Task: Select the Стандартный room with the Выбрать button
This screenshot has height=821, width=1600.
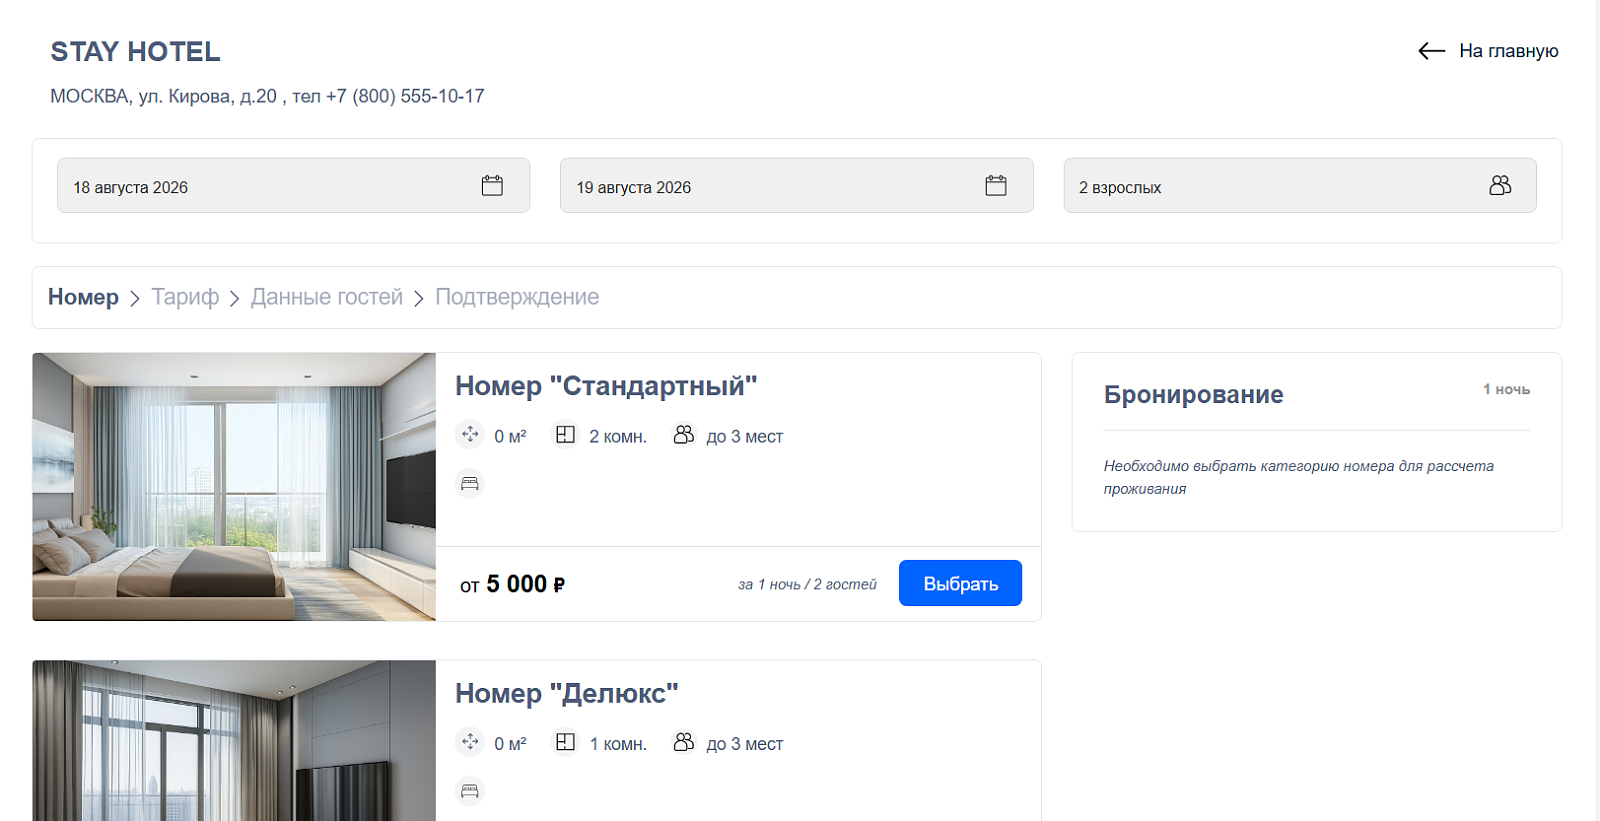Action: pos(960,583)
